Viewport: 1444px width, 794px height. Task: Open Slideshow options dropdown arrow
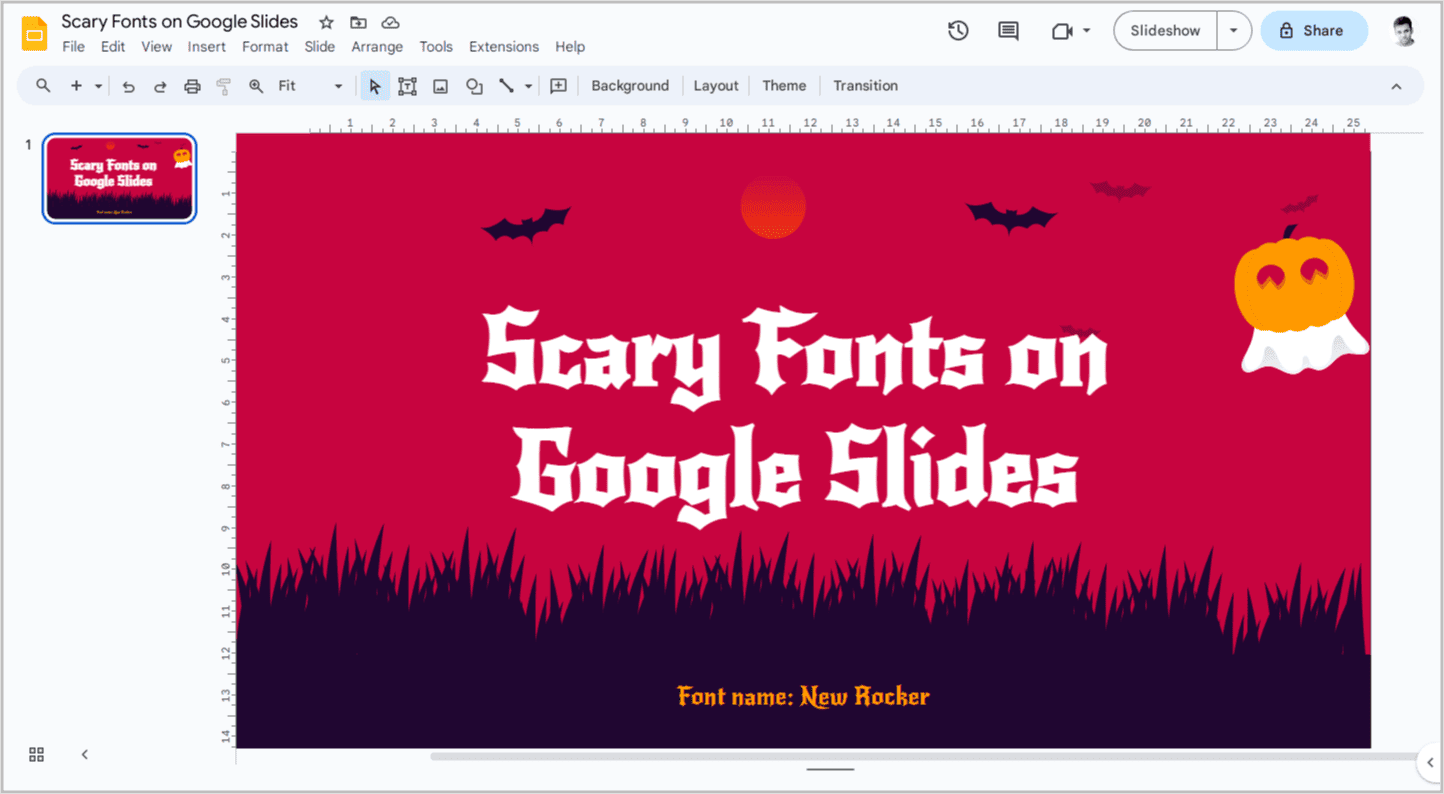[x=1234, y=31]
